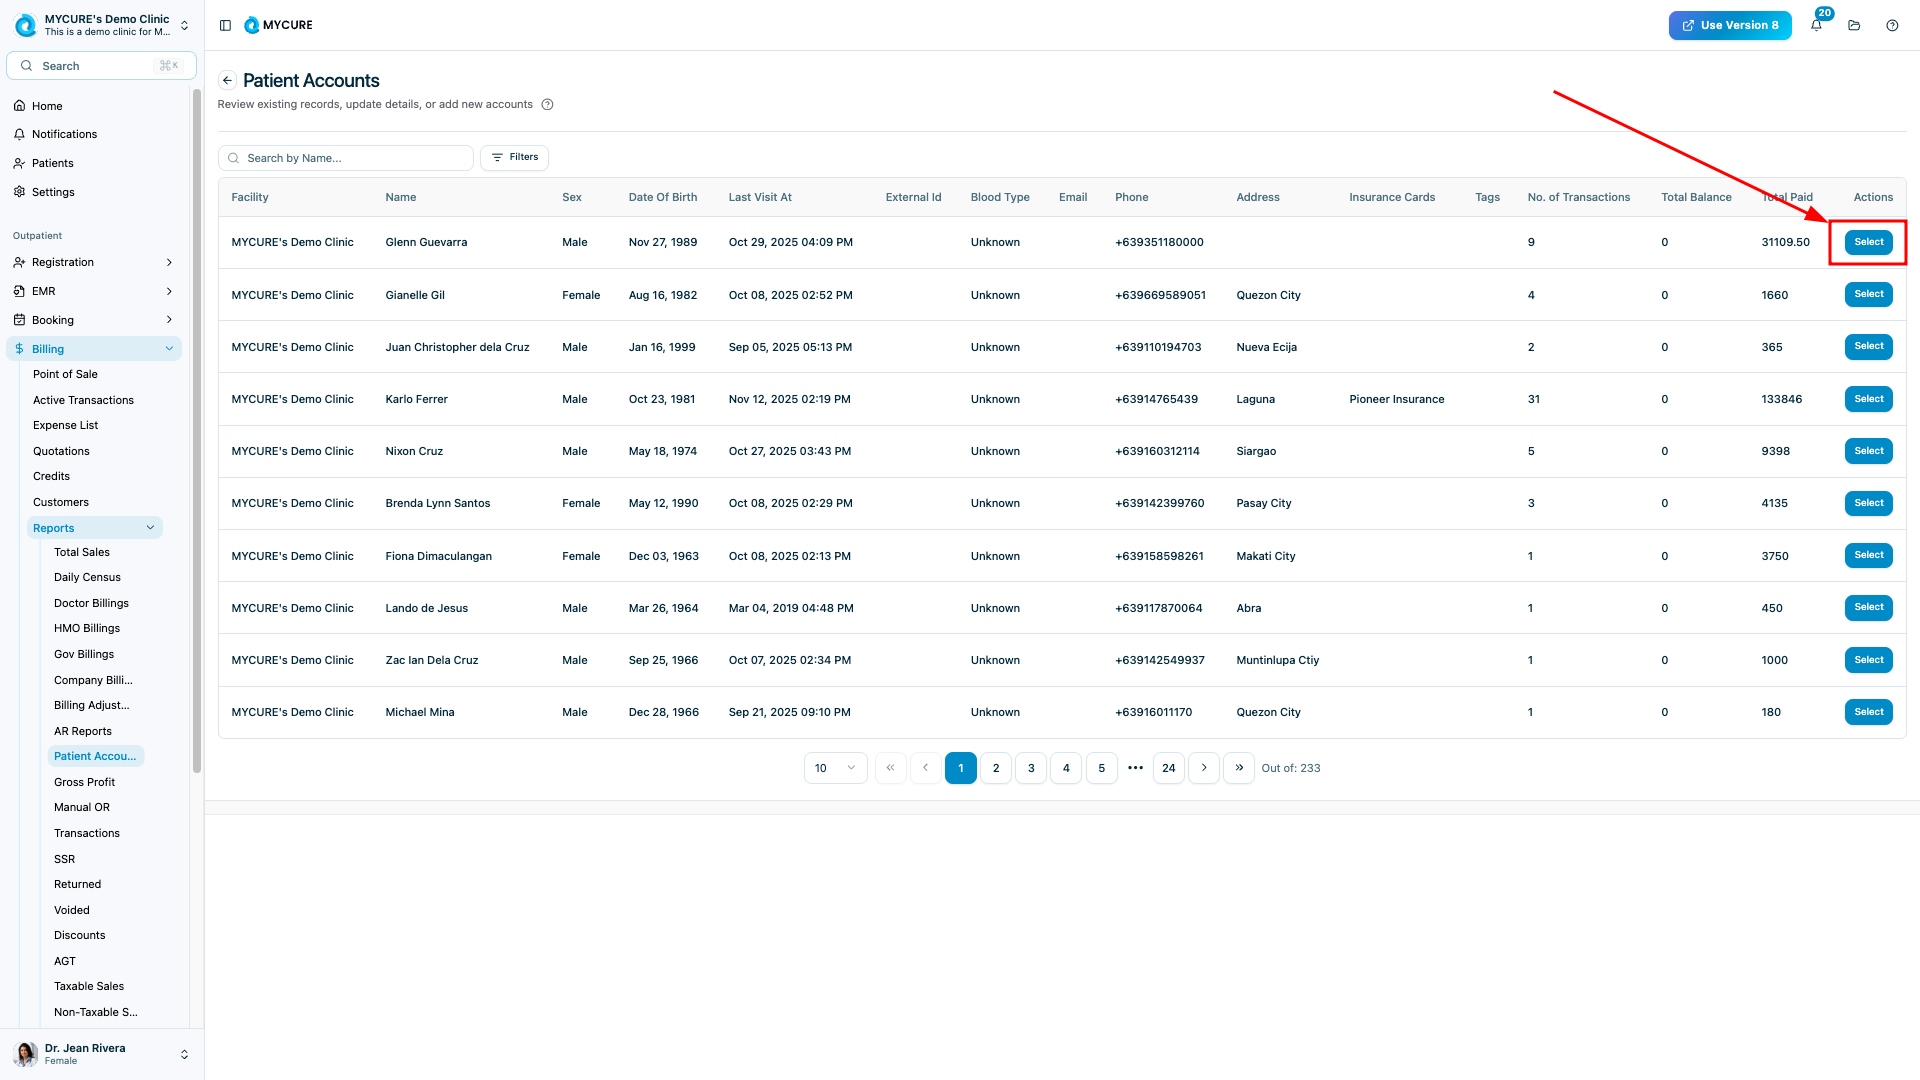
Task: Open the notifications bell icon
Action: pos(1816,25)
